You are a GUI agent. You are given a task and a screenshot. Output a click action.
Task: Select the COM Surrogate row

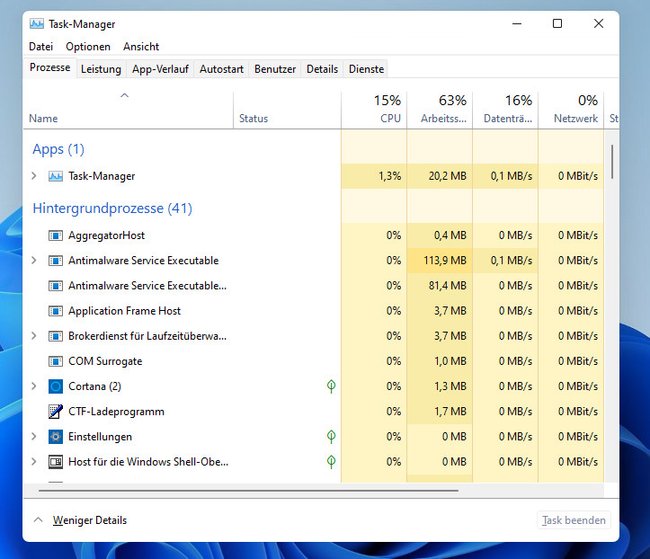click(x=313, y=361)
